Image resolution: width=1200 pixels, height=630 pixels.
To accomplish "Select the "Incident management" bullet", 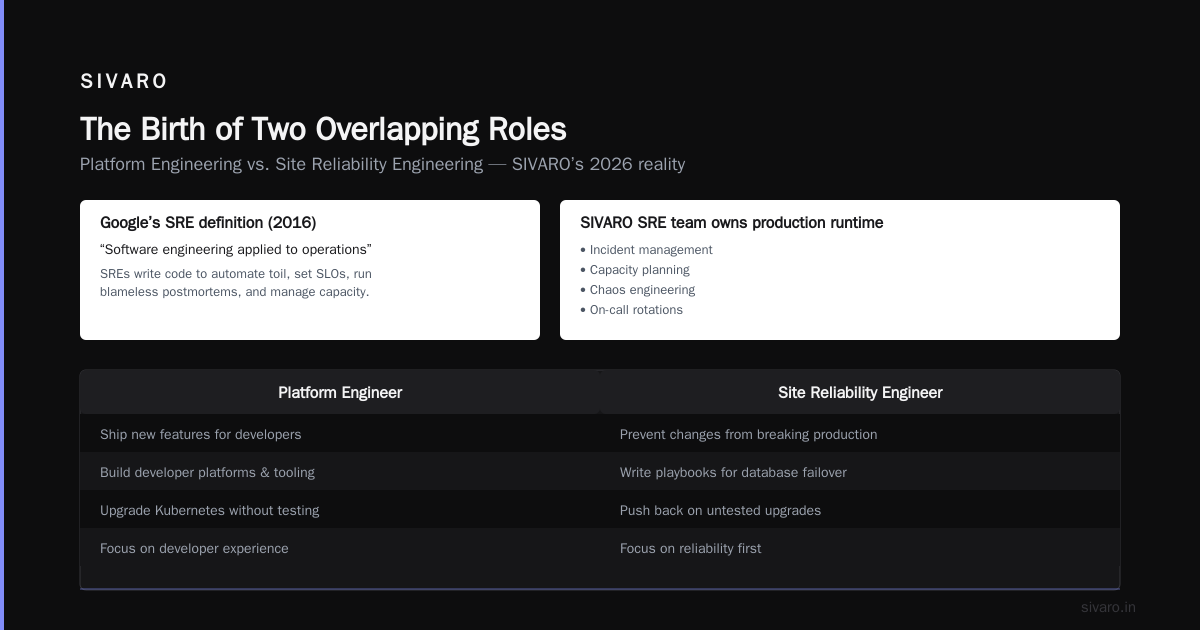I will coord(646,250).
